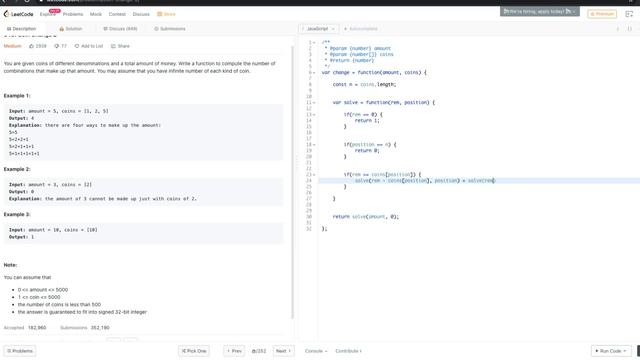The width and height of the screenshot is (640, 360).
Task: Open the JavaScript language dropdown
Action: tap(318, 29)
